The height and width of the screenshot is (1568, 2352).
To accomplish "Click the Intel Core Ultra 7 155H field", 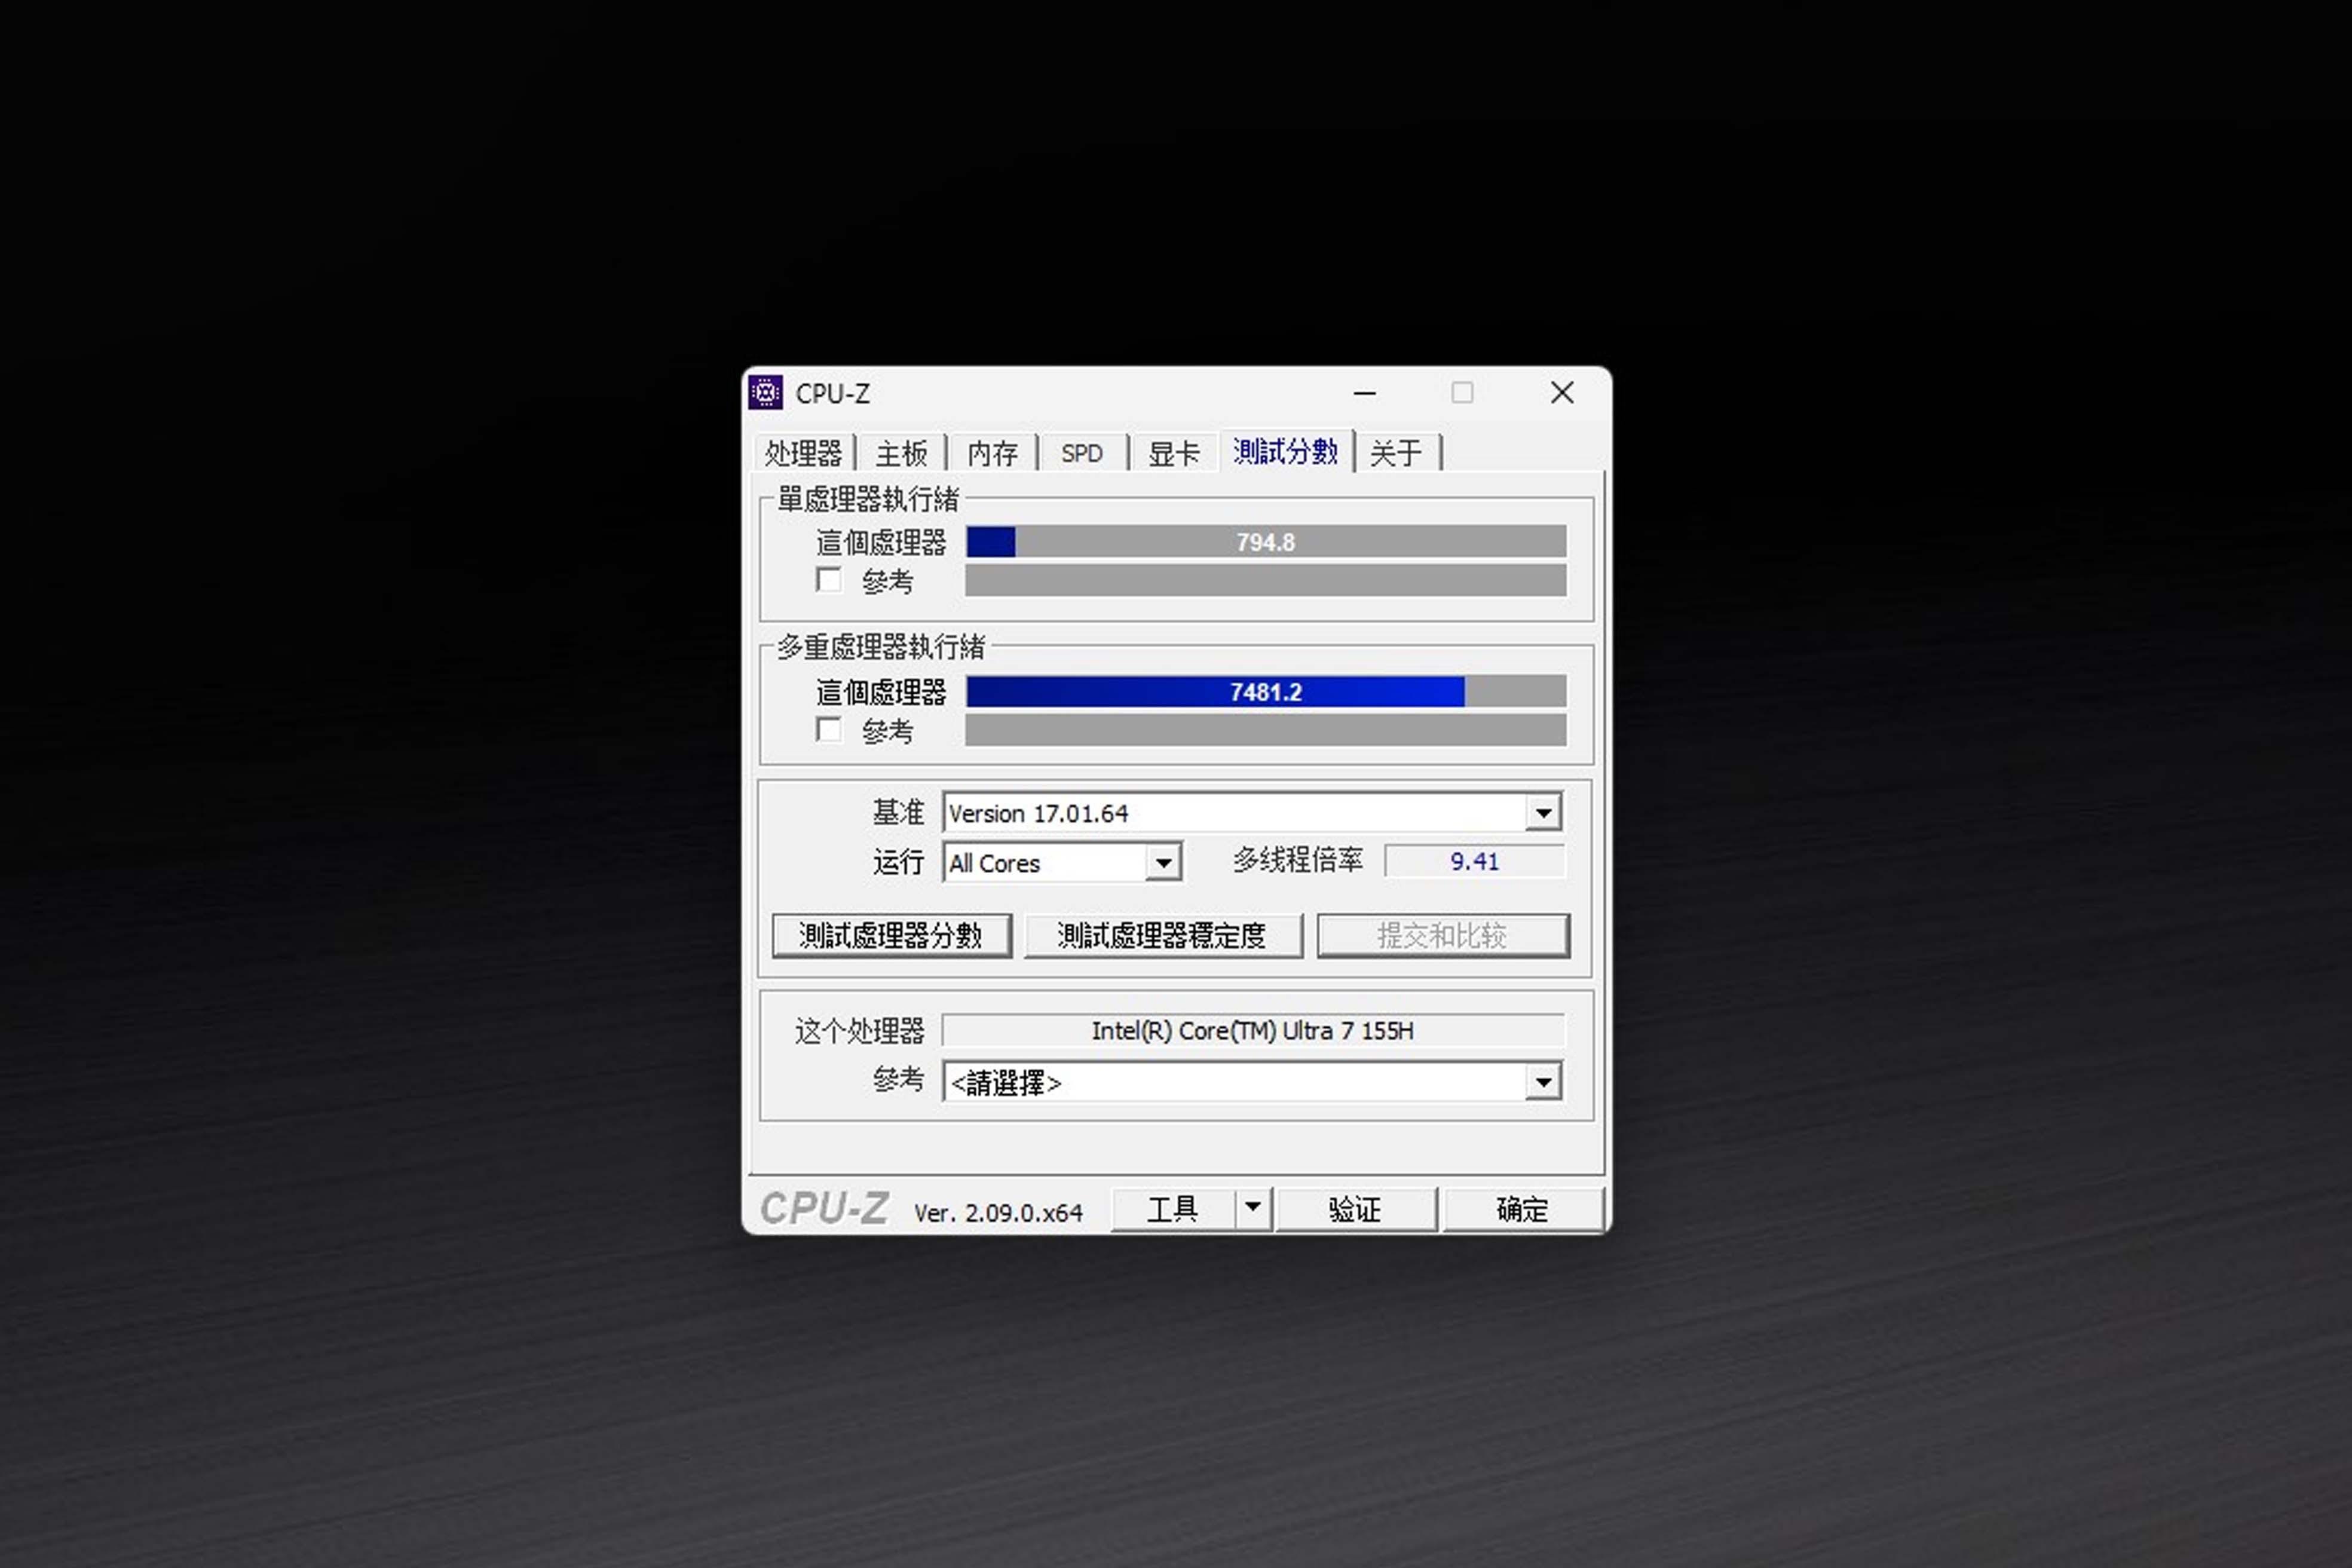I will tap(1253, 1031).
